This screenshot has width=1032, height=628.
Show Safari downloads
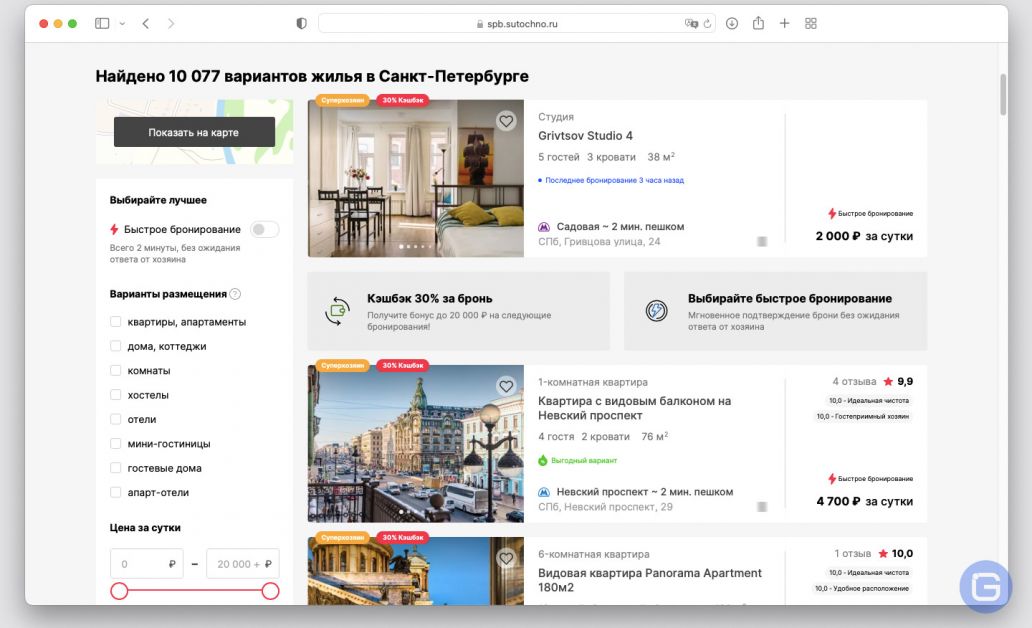click(732, 24)
